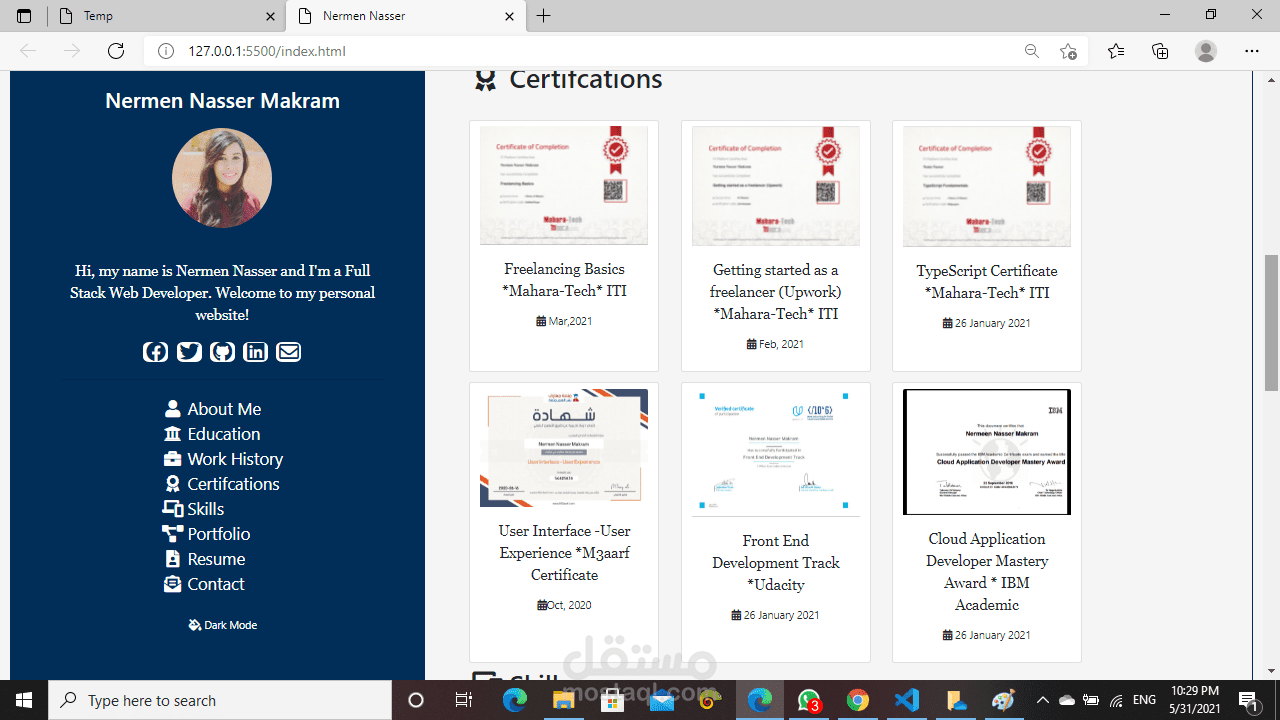Open the notification center

pos(1248,700)
